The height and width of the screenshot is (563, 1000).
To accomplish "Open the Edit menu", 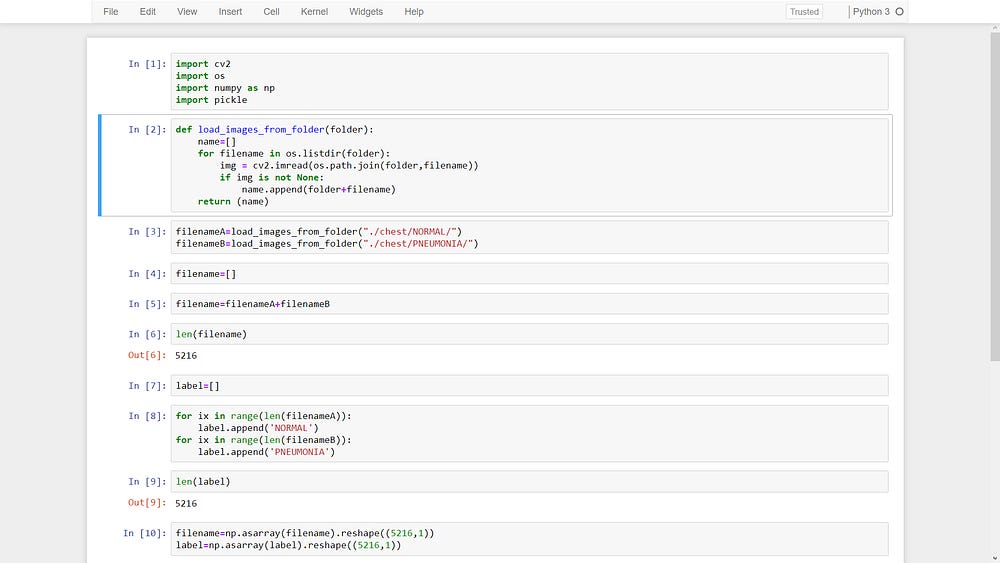I will click(148, 12).
